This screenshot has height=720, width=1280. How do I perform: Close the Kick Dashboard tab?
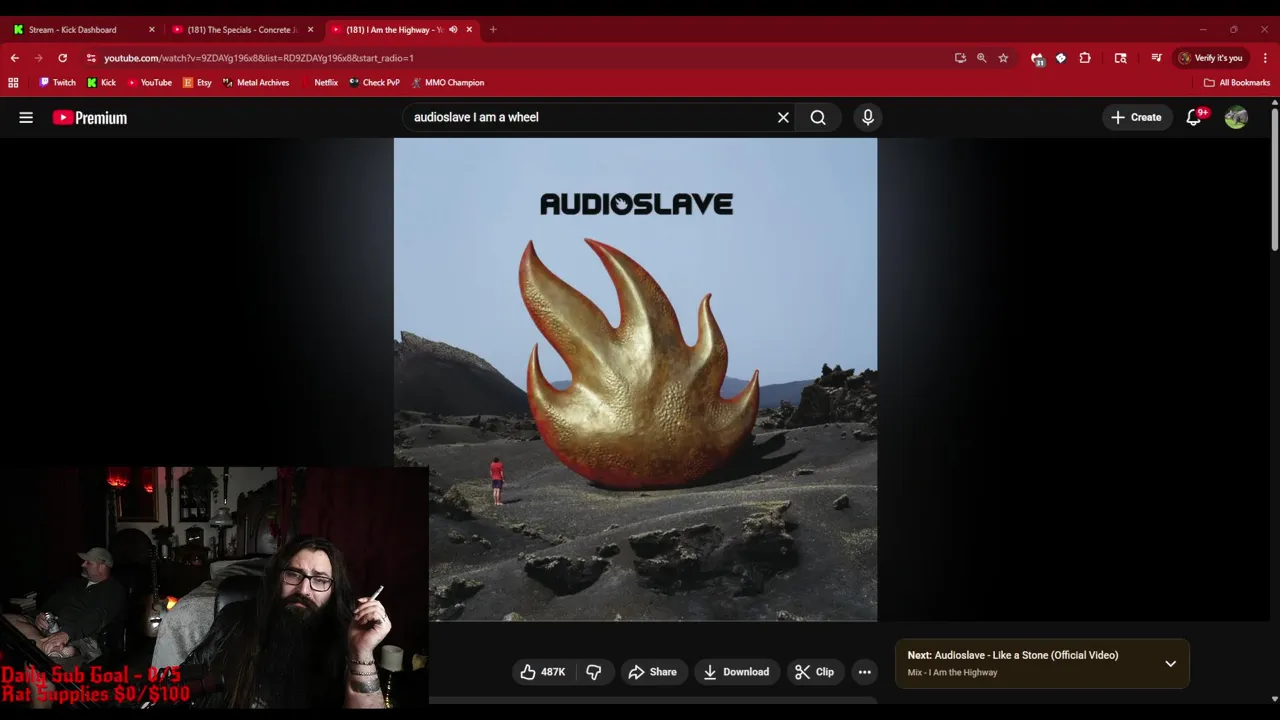[x=152, y=30]
